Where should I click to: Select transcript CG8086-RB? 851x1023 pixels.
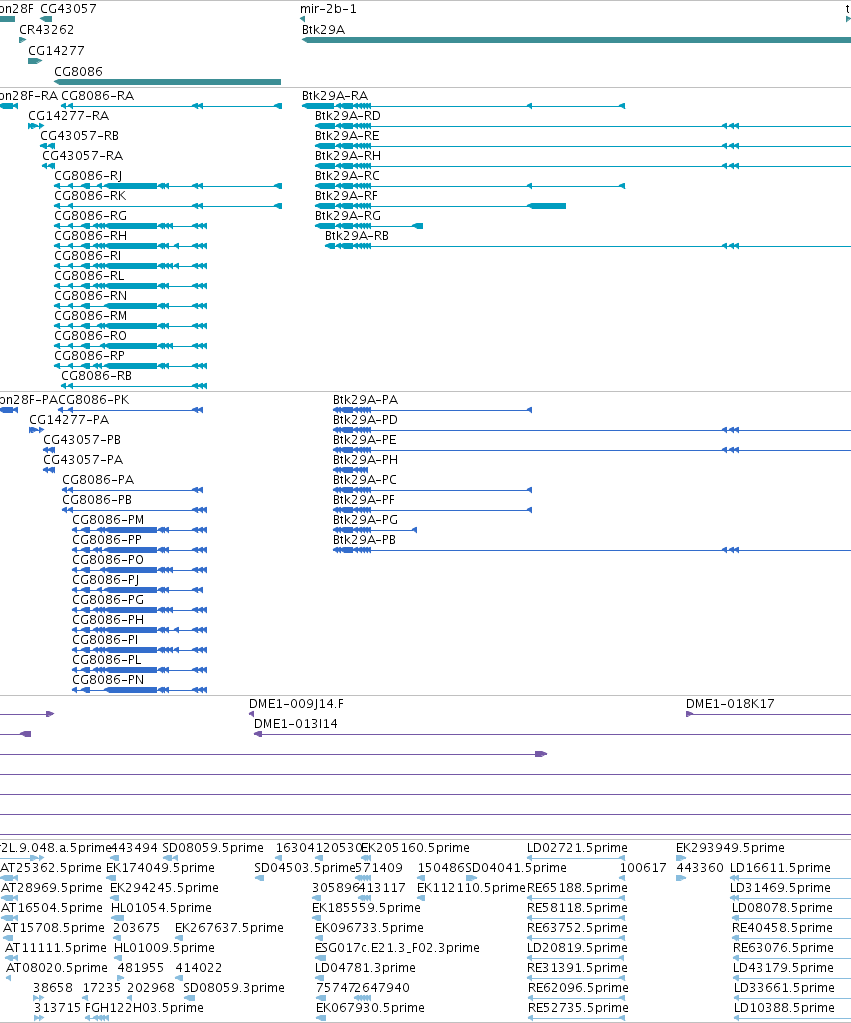click(97, 376)
